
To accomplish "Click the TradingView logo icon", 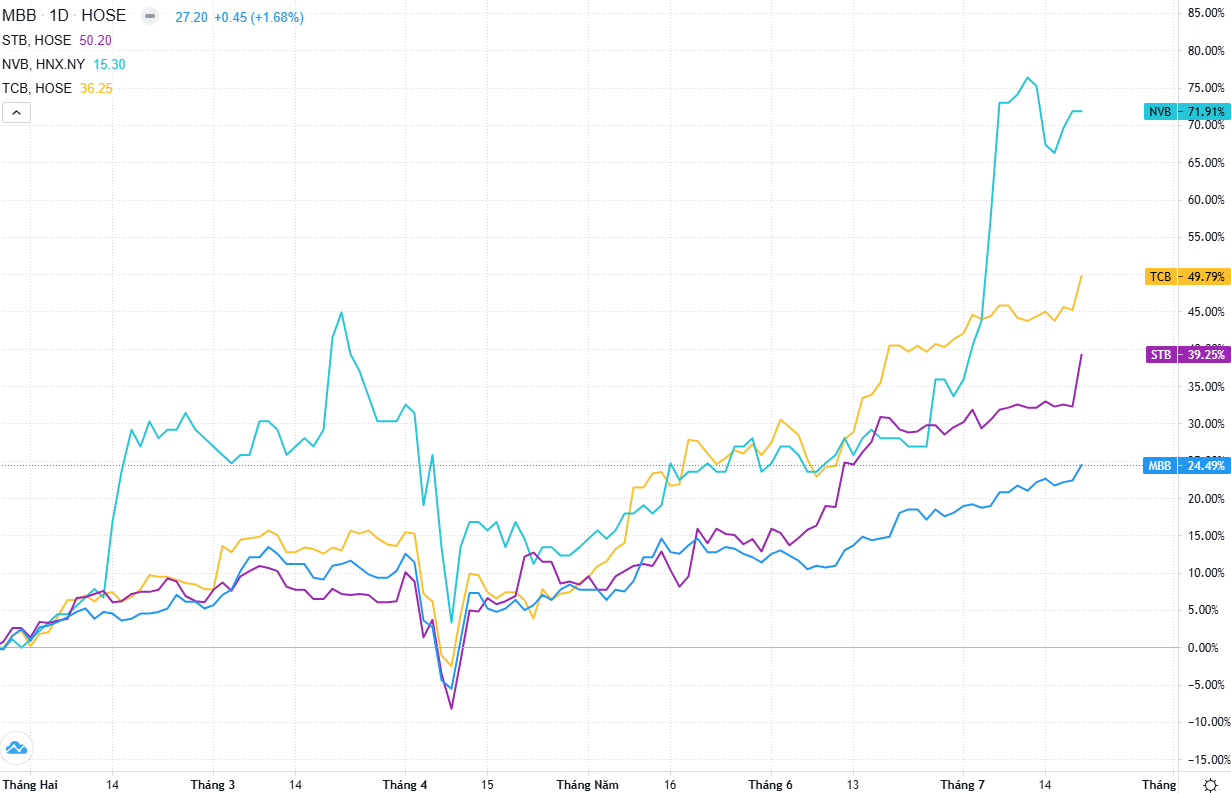I will pyautogui.click(x=16, y=747).
